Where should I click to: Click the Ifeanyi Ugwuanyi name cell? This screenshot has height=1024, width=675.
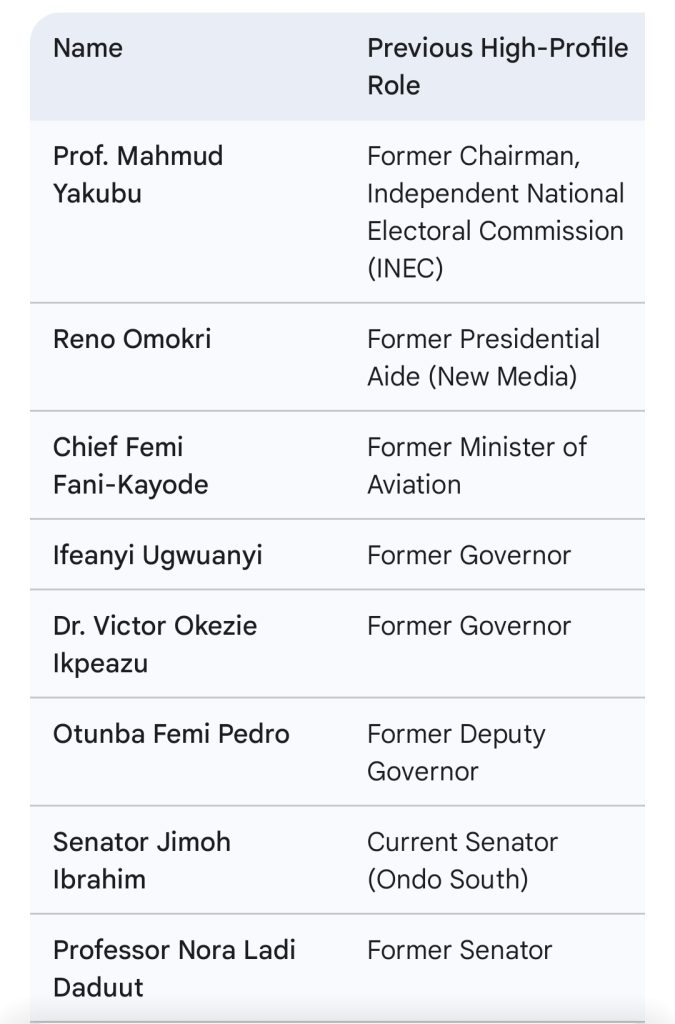click(157, 555)
